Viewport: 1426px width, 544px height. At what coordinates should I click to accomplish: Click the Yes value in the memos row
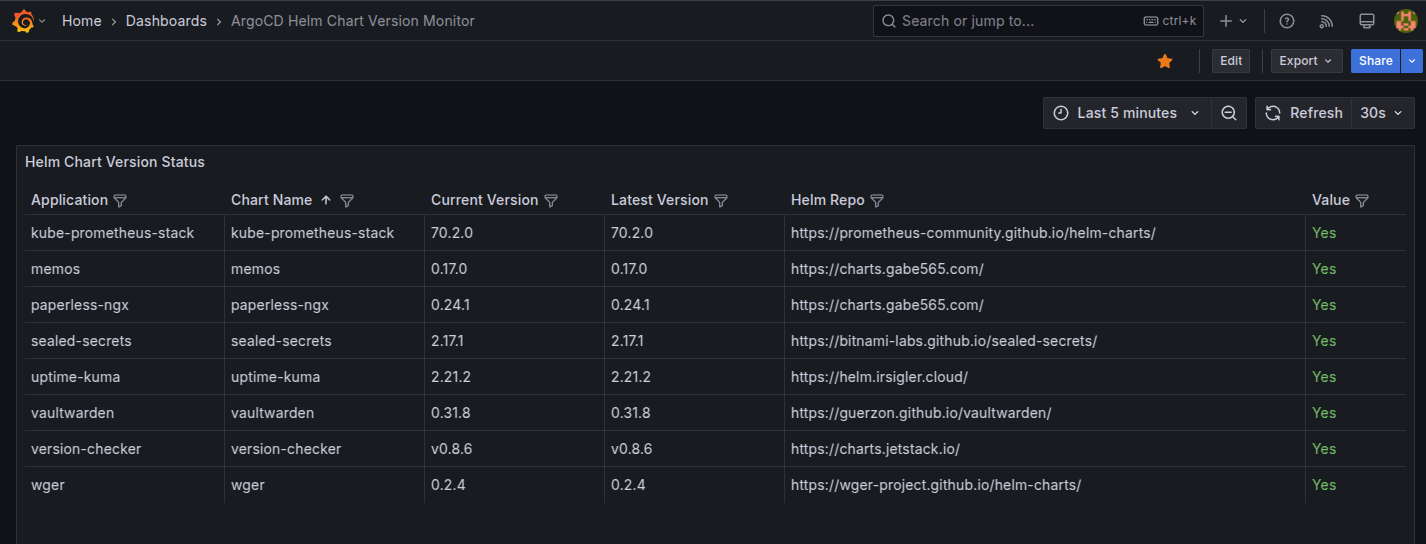[1324, 269]
